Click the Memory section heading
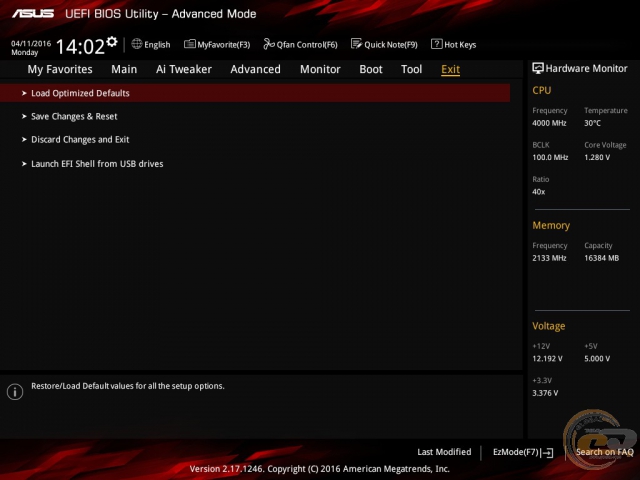640x480 pixels. 551,225
